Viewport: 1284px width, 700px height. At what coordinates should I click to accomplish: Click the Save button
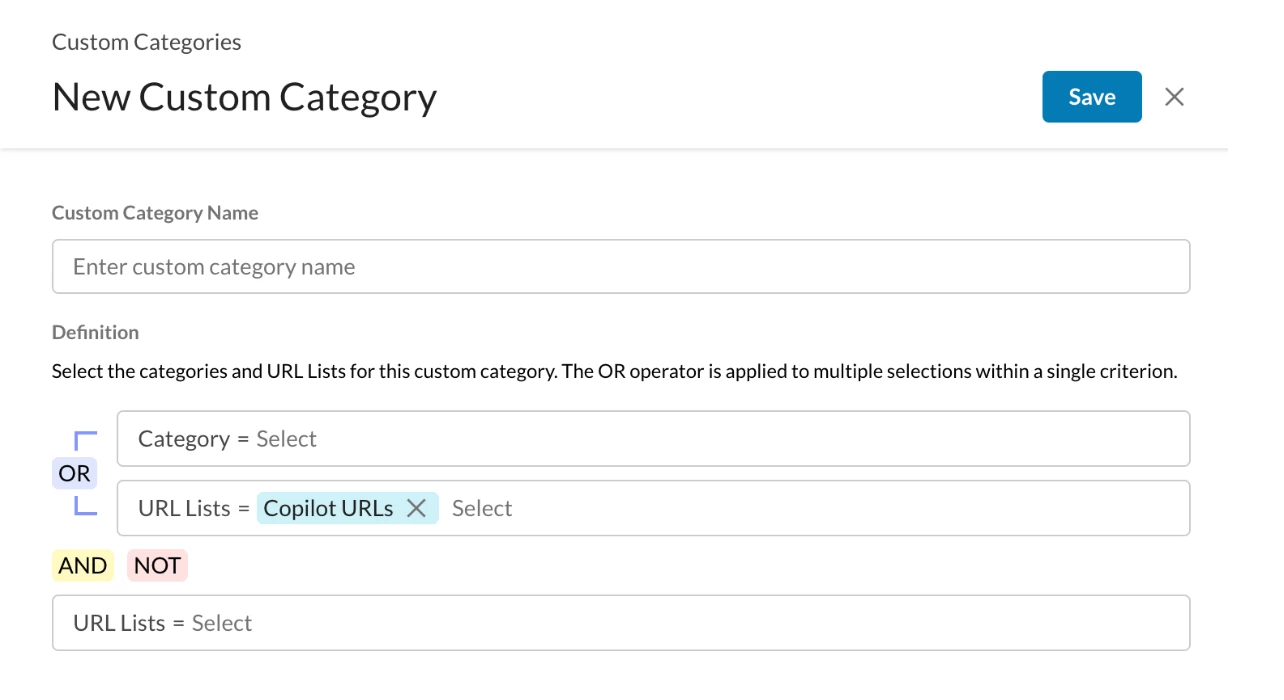tap(1091, 97)
